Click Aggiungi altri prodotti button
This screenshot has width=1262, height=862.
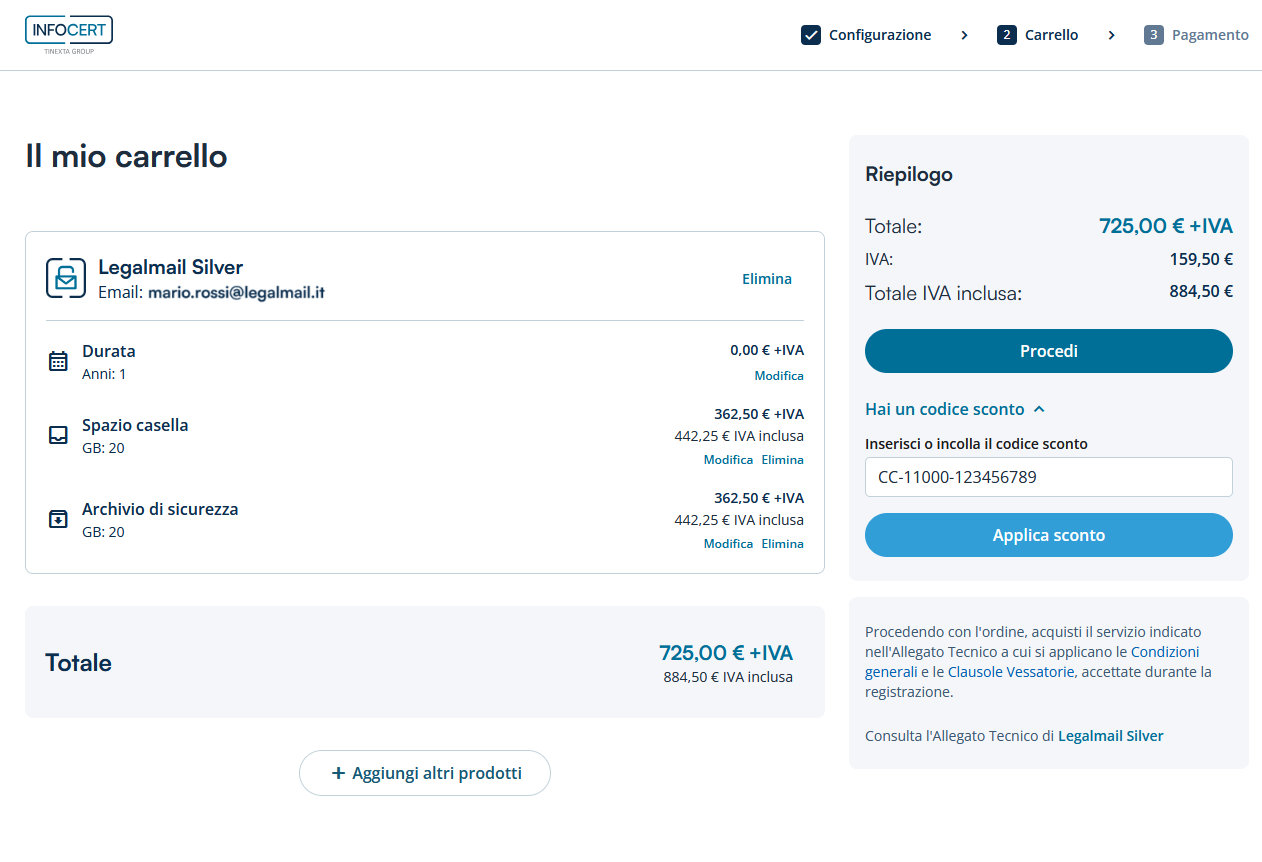click(425, 773)
